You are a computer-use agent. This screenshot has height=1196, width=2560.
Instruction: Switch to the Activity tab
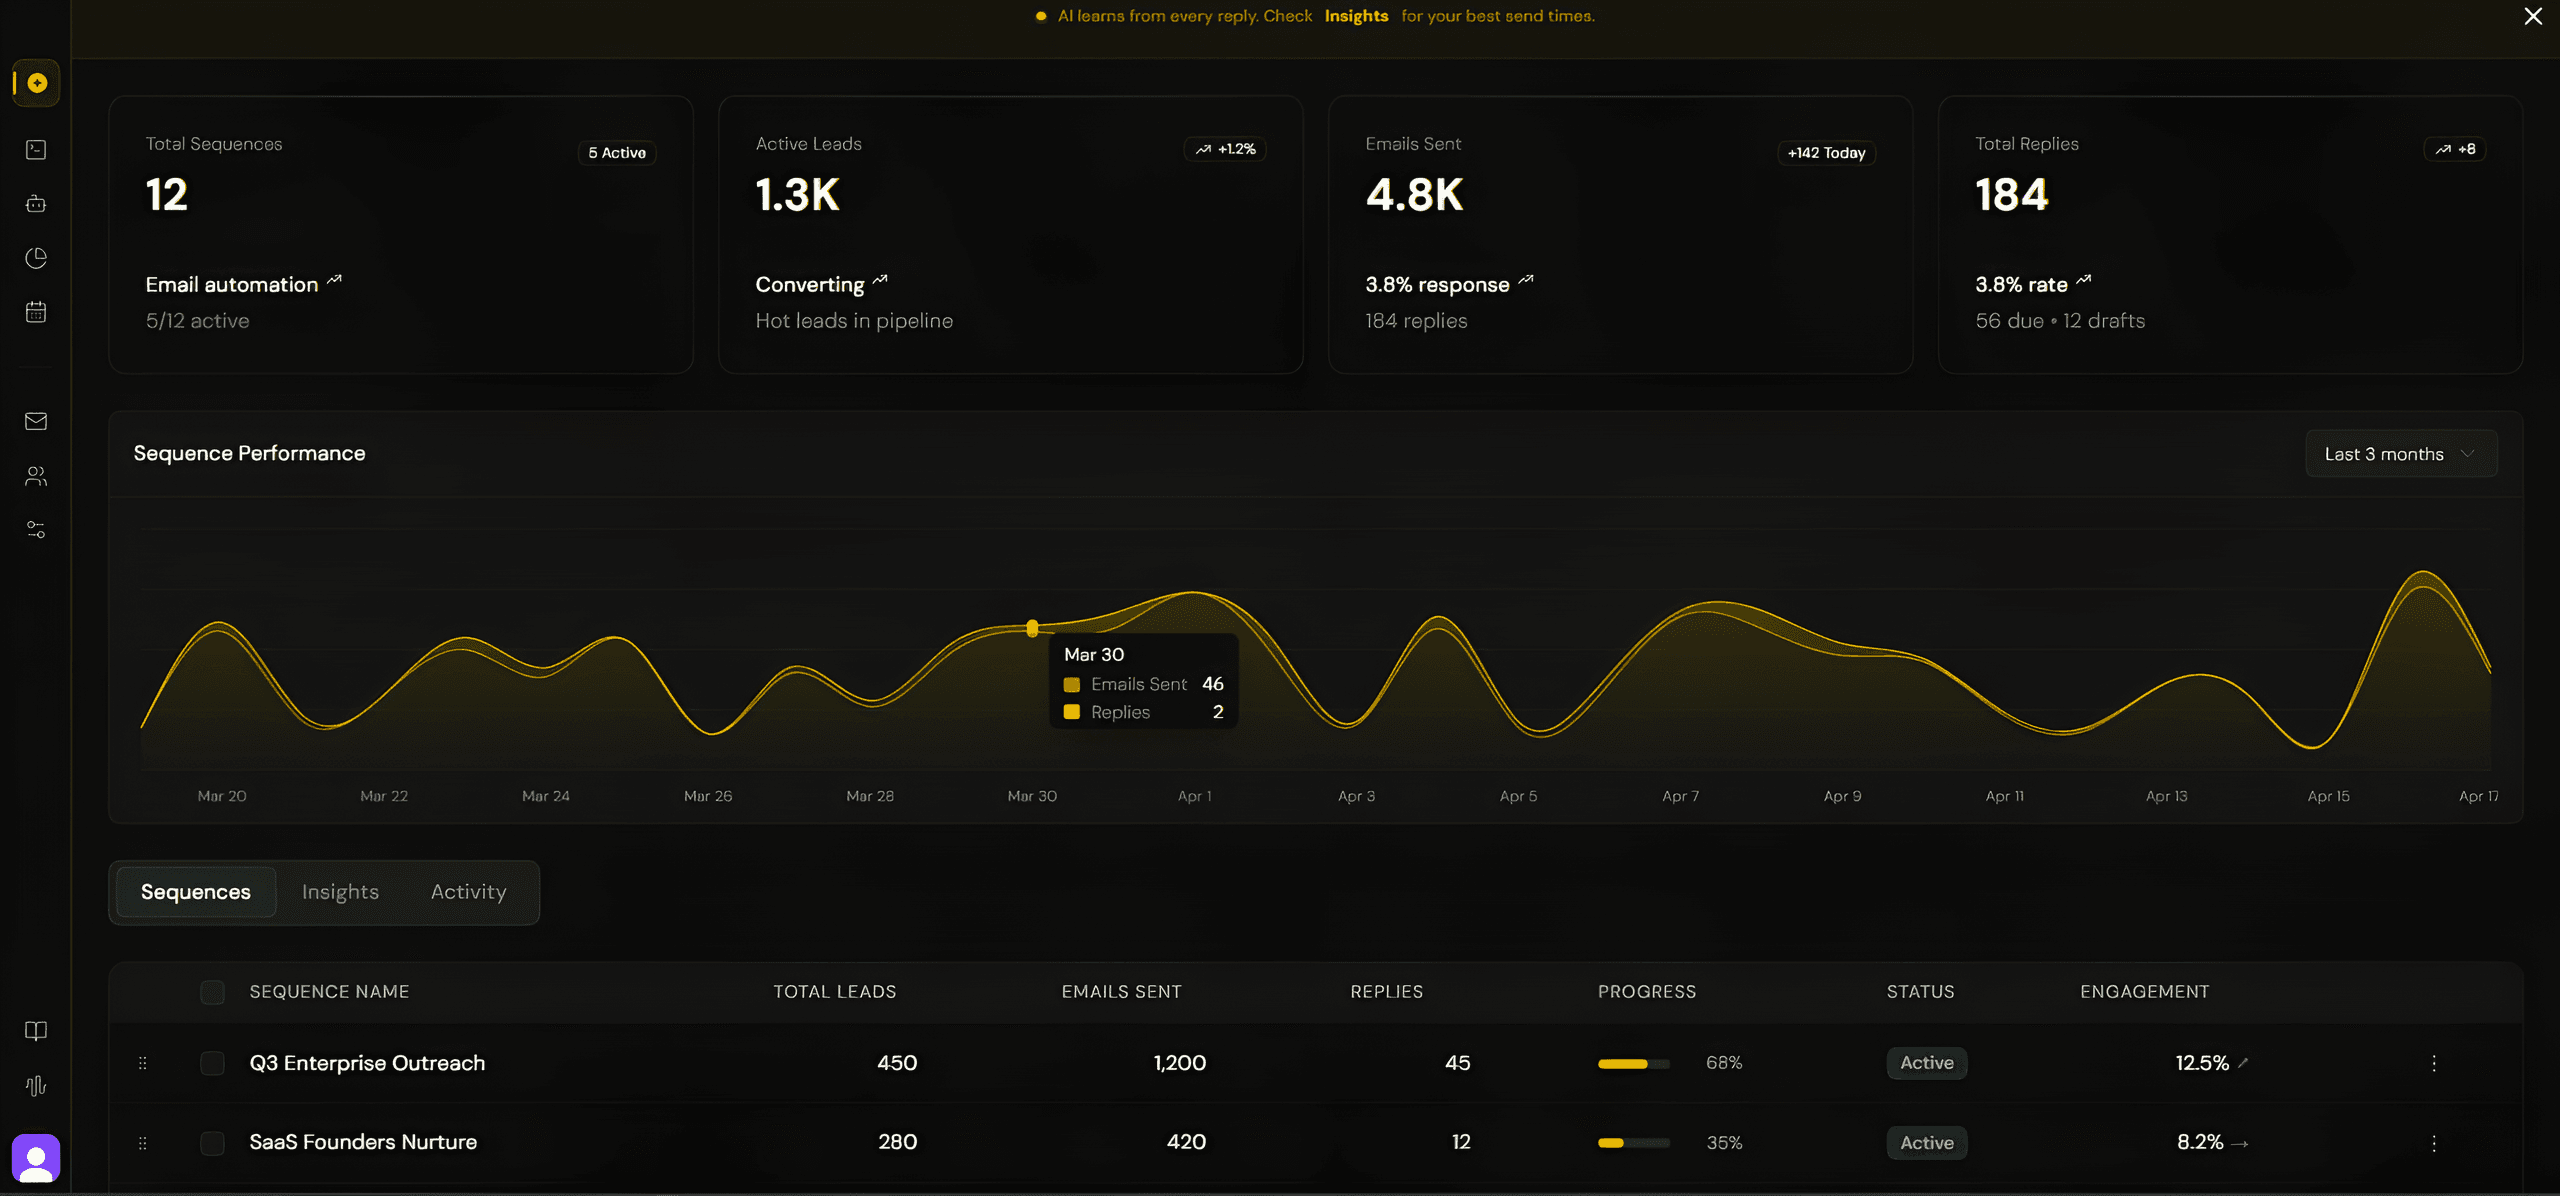pos(468,892)
